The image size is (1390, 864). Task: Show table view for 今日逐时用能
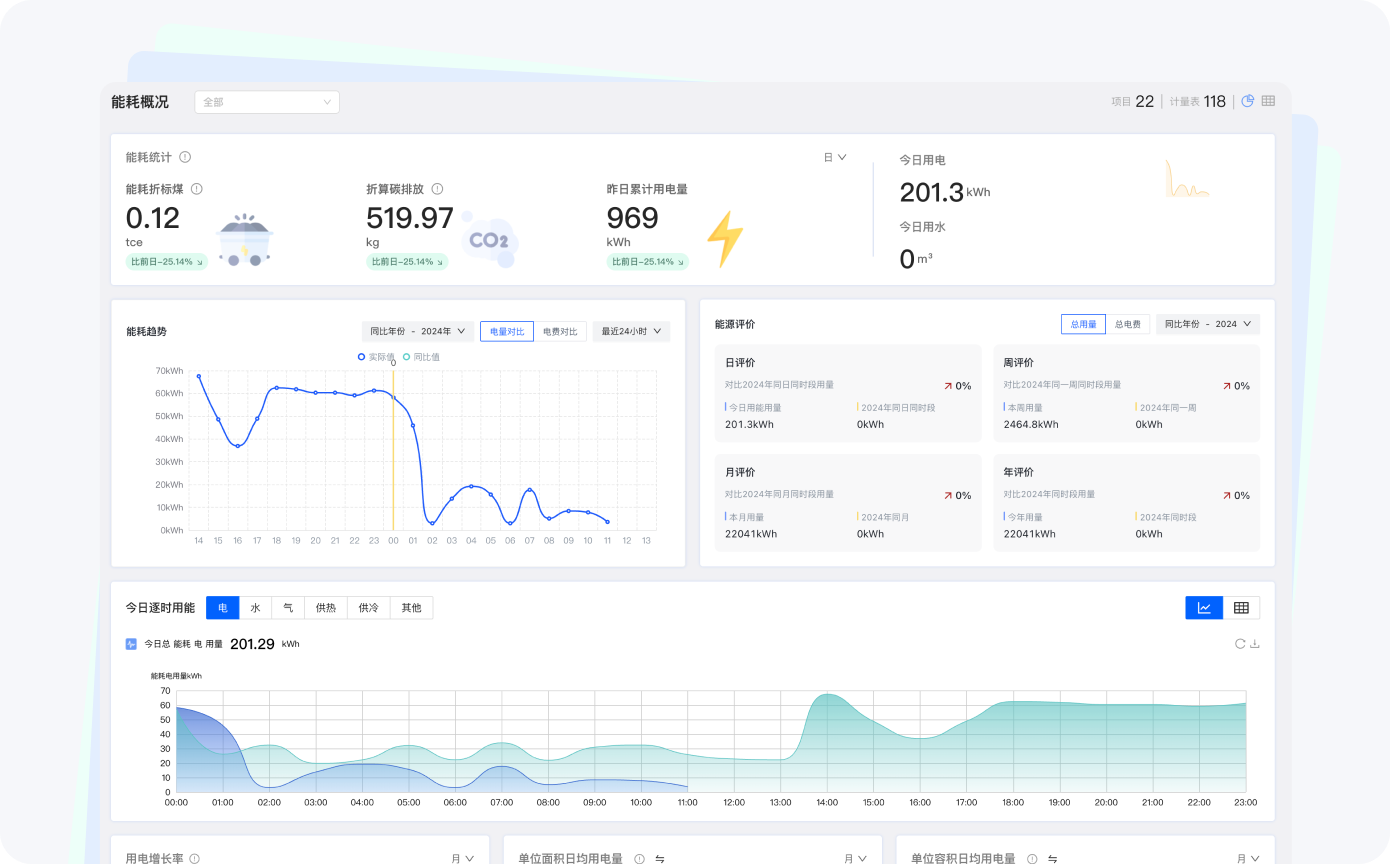pyautogui.click(x=1241, y=608)
